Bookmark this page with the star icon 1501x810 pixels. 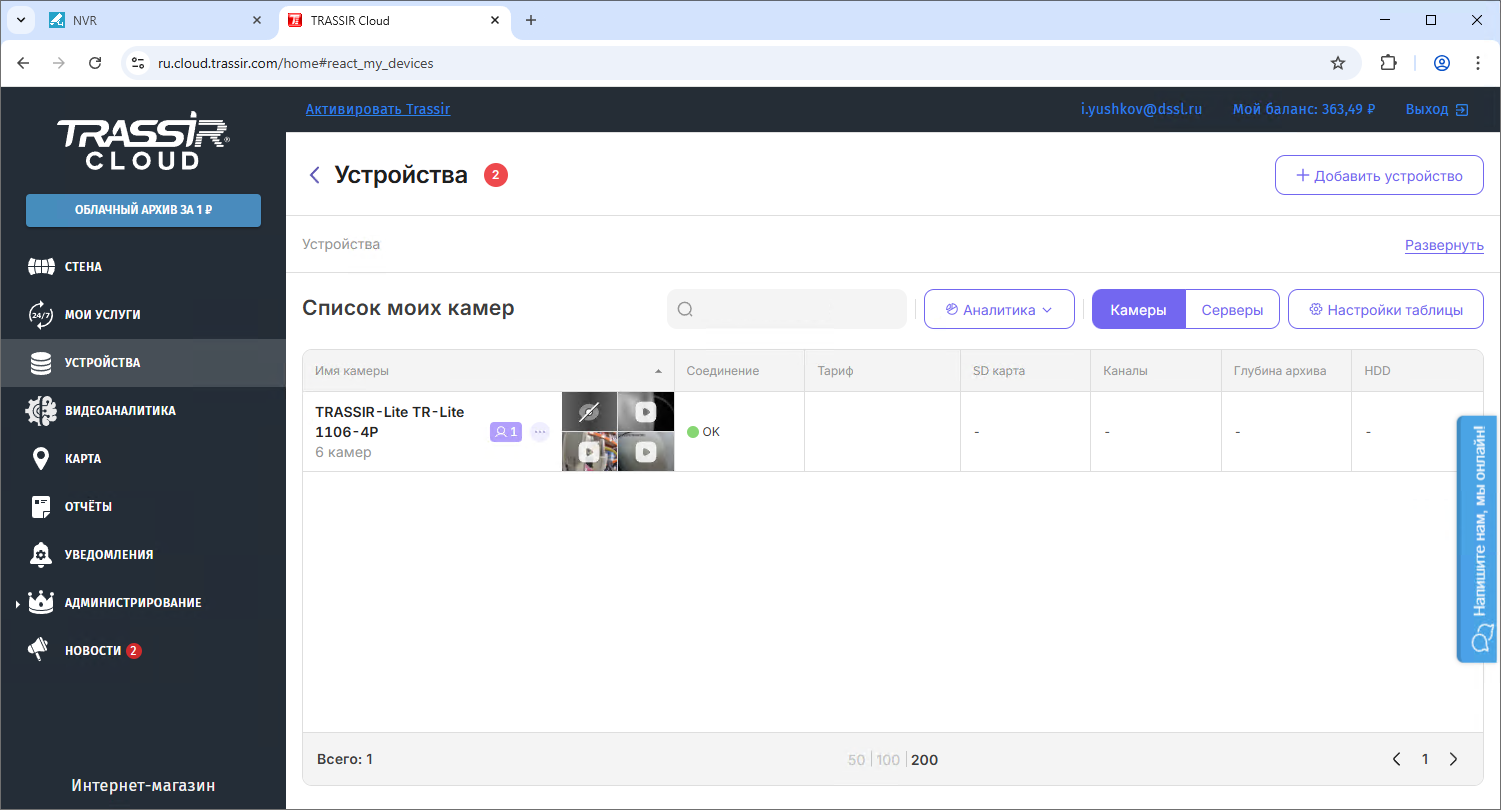(1338, 63)
